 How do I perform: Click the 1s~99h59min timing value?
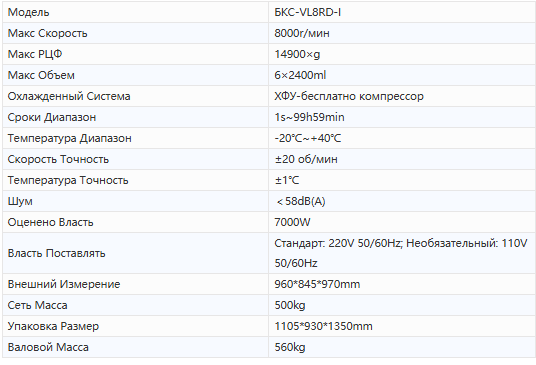pos(309,117)
